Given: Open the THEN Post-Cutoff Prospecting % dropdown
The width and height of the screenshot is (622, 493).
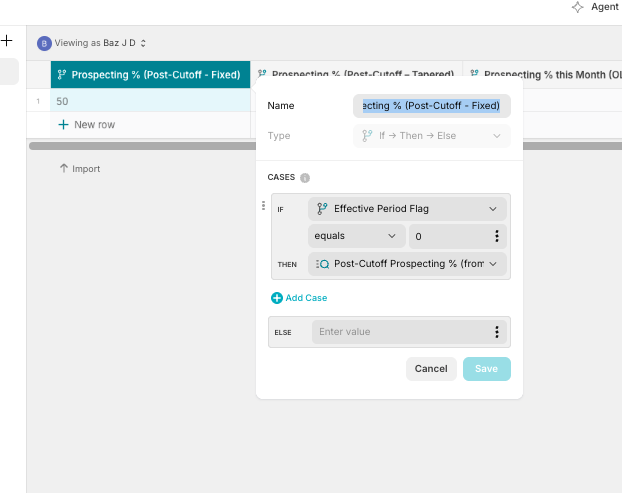Looking at the screenshot, I should [407, 264].
